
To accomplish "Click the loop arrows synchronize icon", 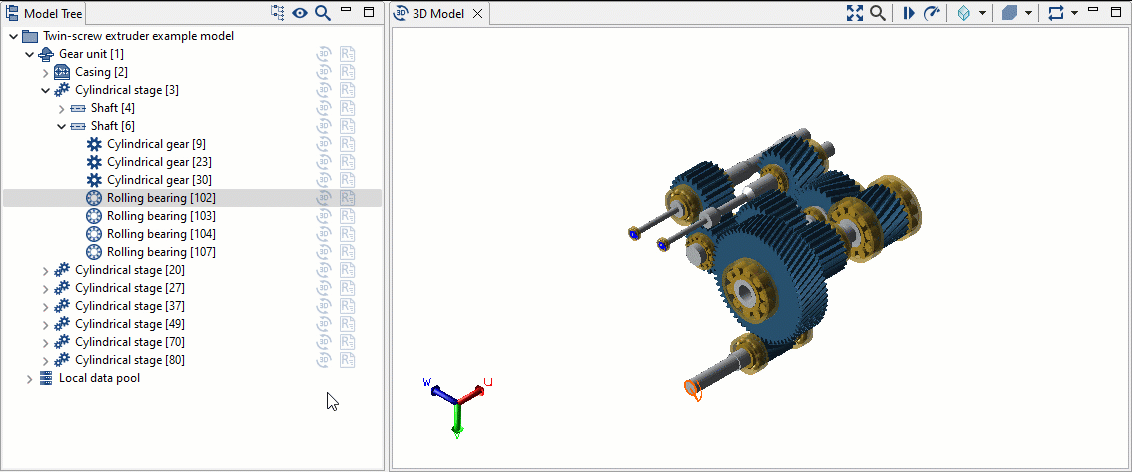I will [1056, 13].
